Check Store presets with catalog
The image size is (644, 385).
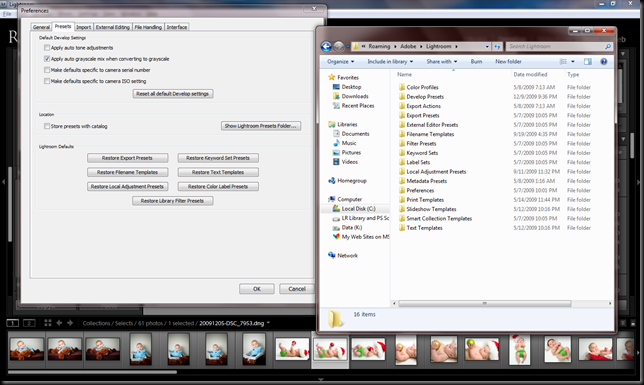point(47,126)
